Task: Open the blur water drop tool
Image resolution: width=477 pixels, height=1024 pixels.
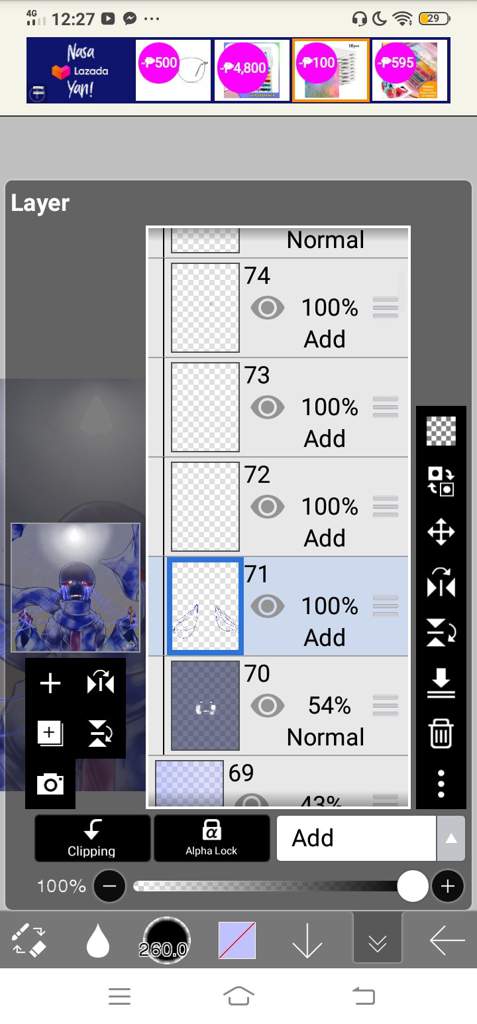Action: (98, 941)
